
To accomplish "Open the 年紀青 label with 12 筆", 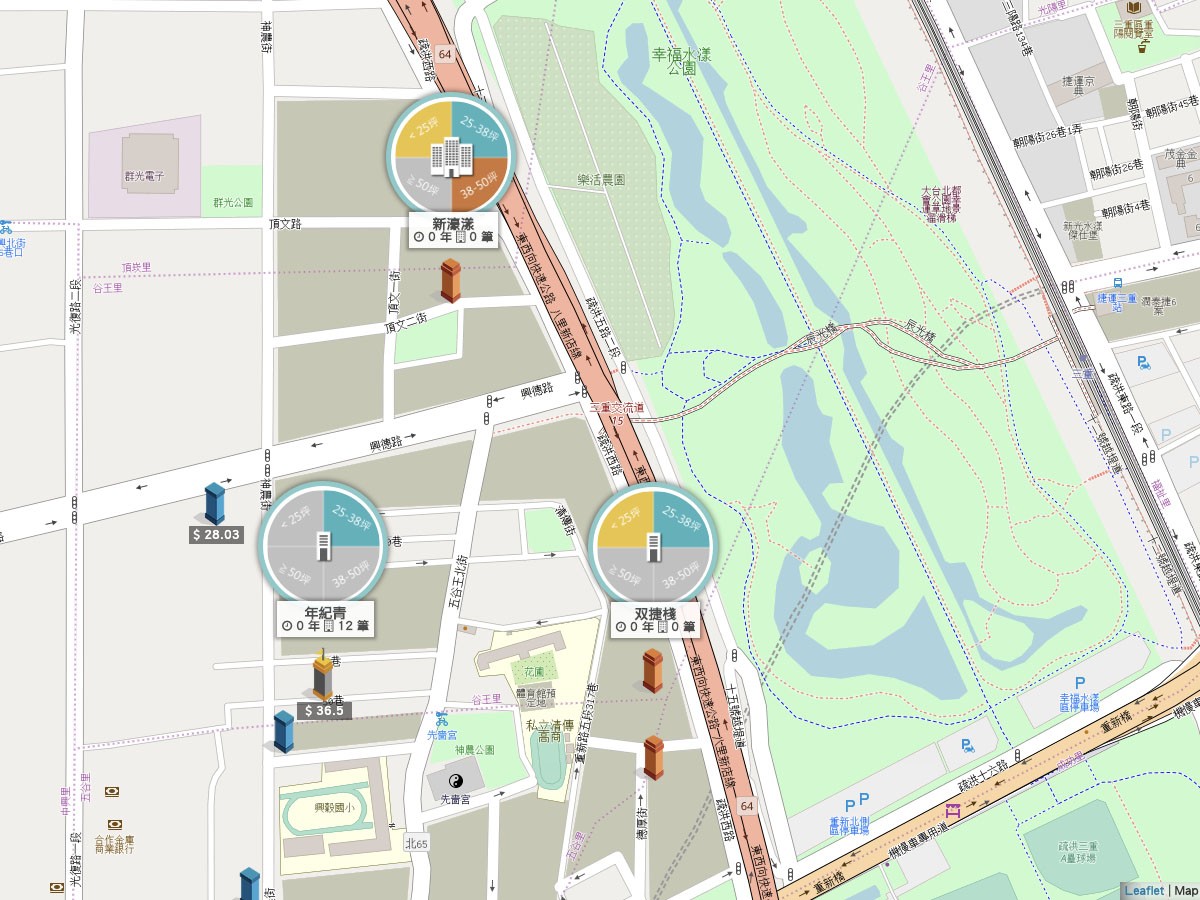I will point(326,619).
